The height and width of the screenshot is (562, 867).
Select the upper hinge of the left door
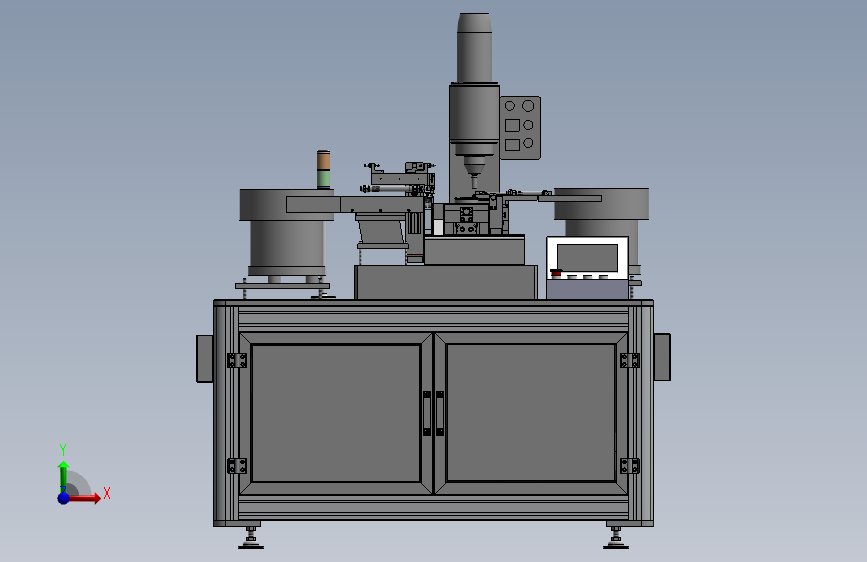(x=237, y=360)
